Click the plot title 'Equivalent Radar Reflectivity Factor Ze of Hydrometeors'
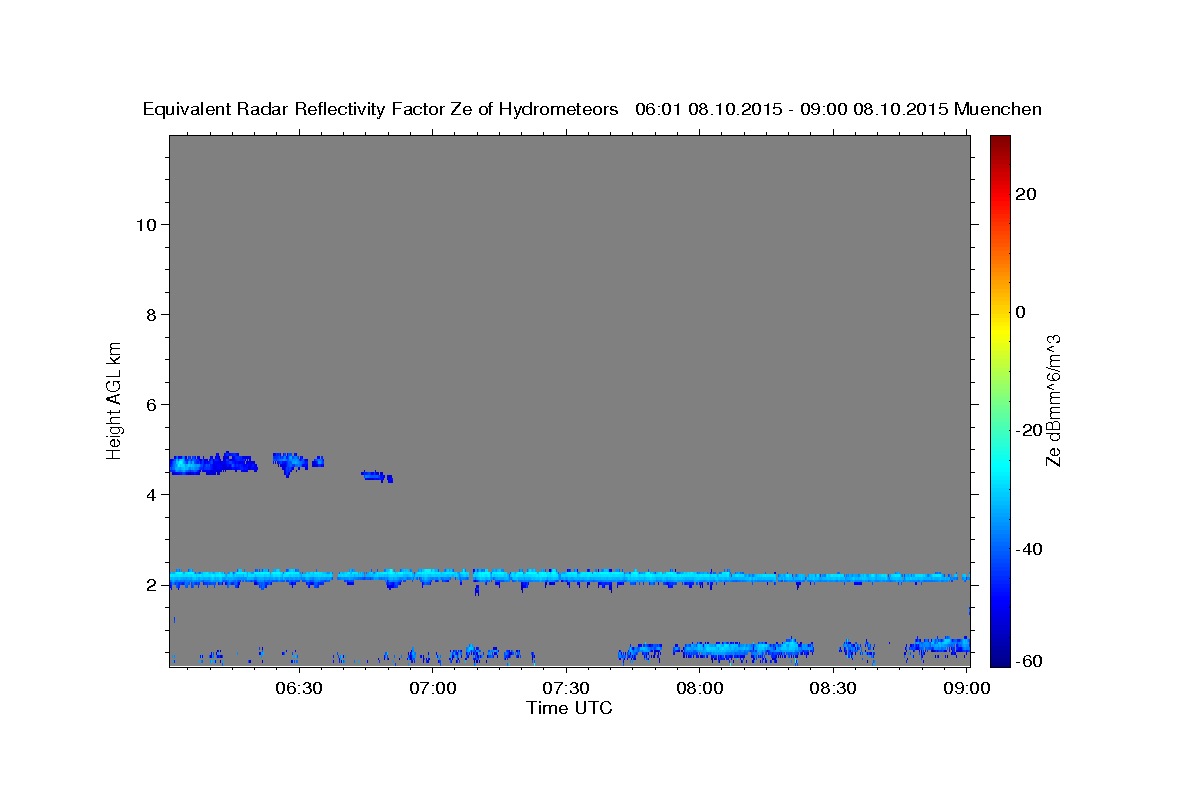Image resolution: width=1200 pixels, height=800 pixels. click(x=380, y=109)
